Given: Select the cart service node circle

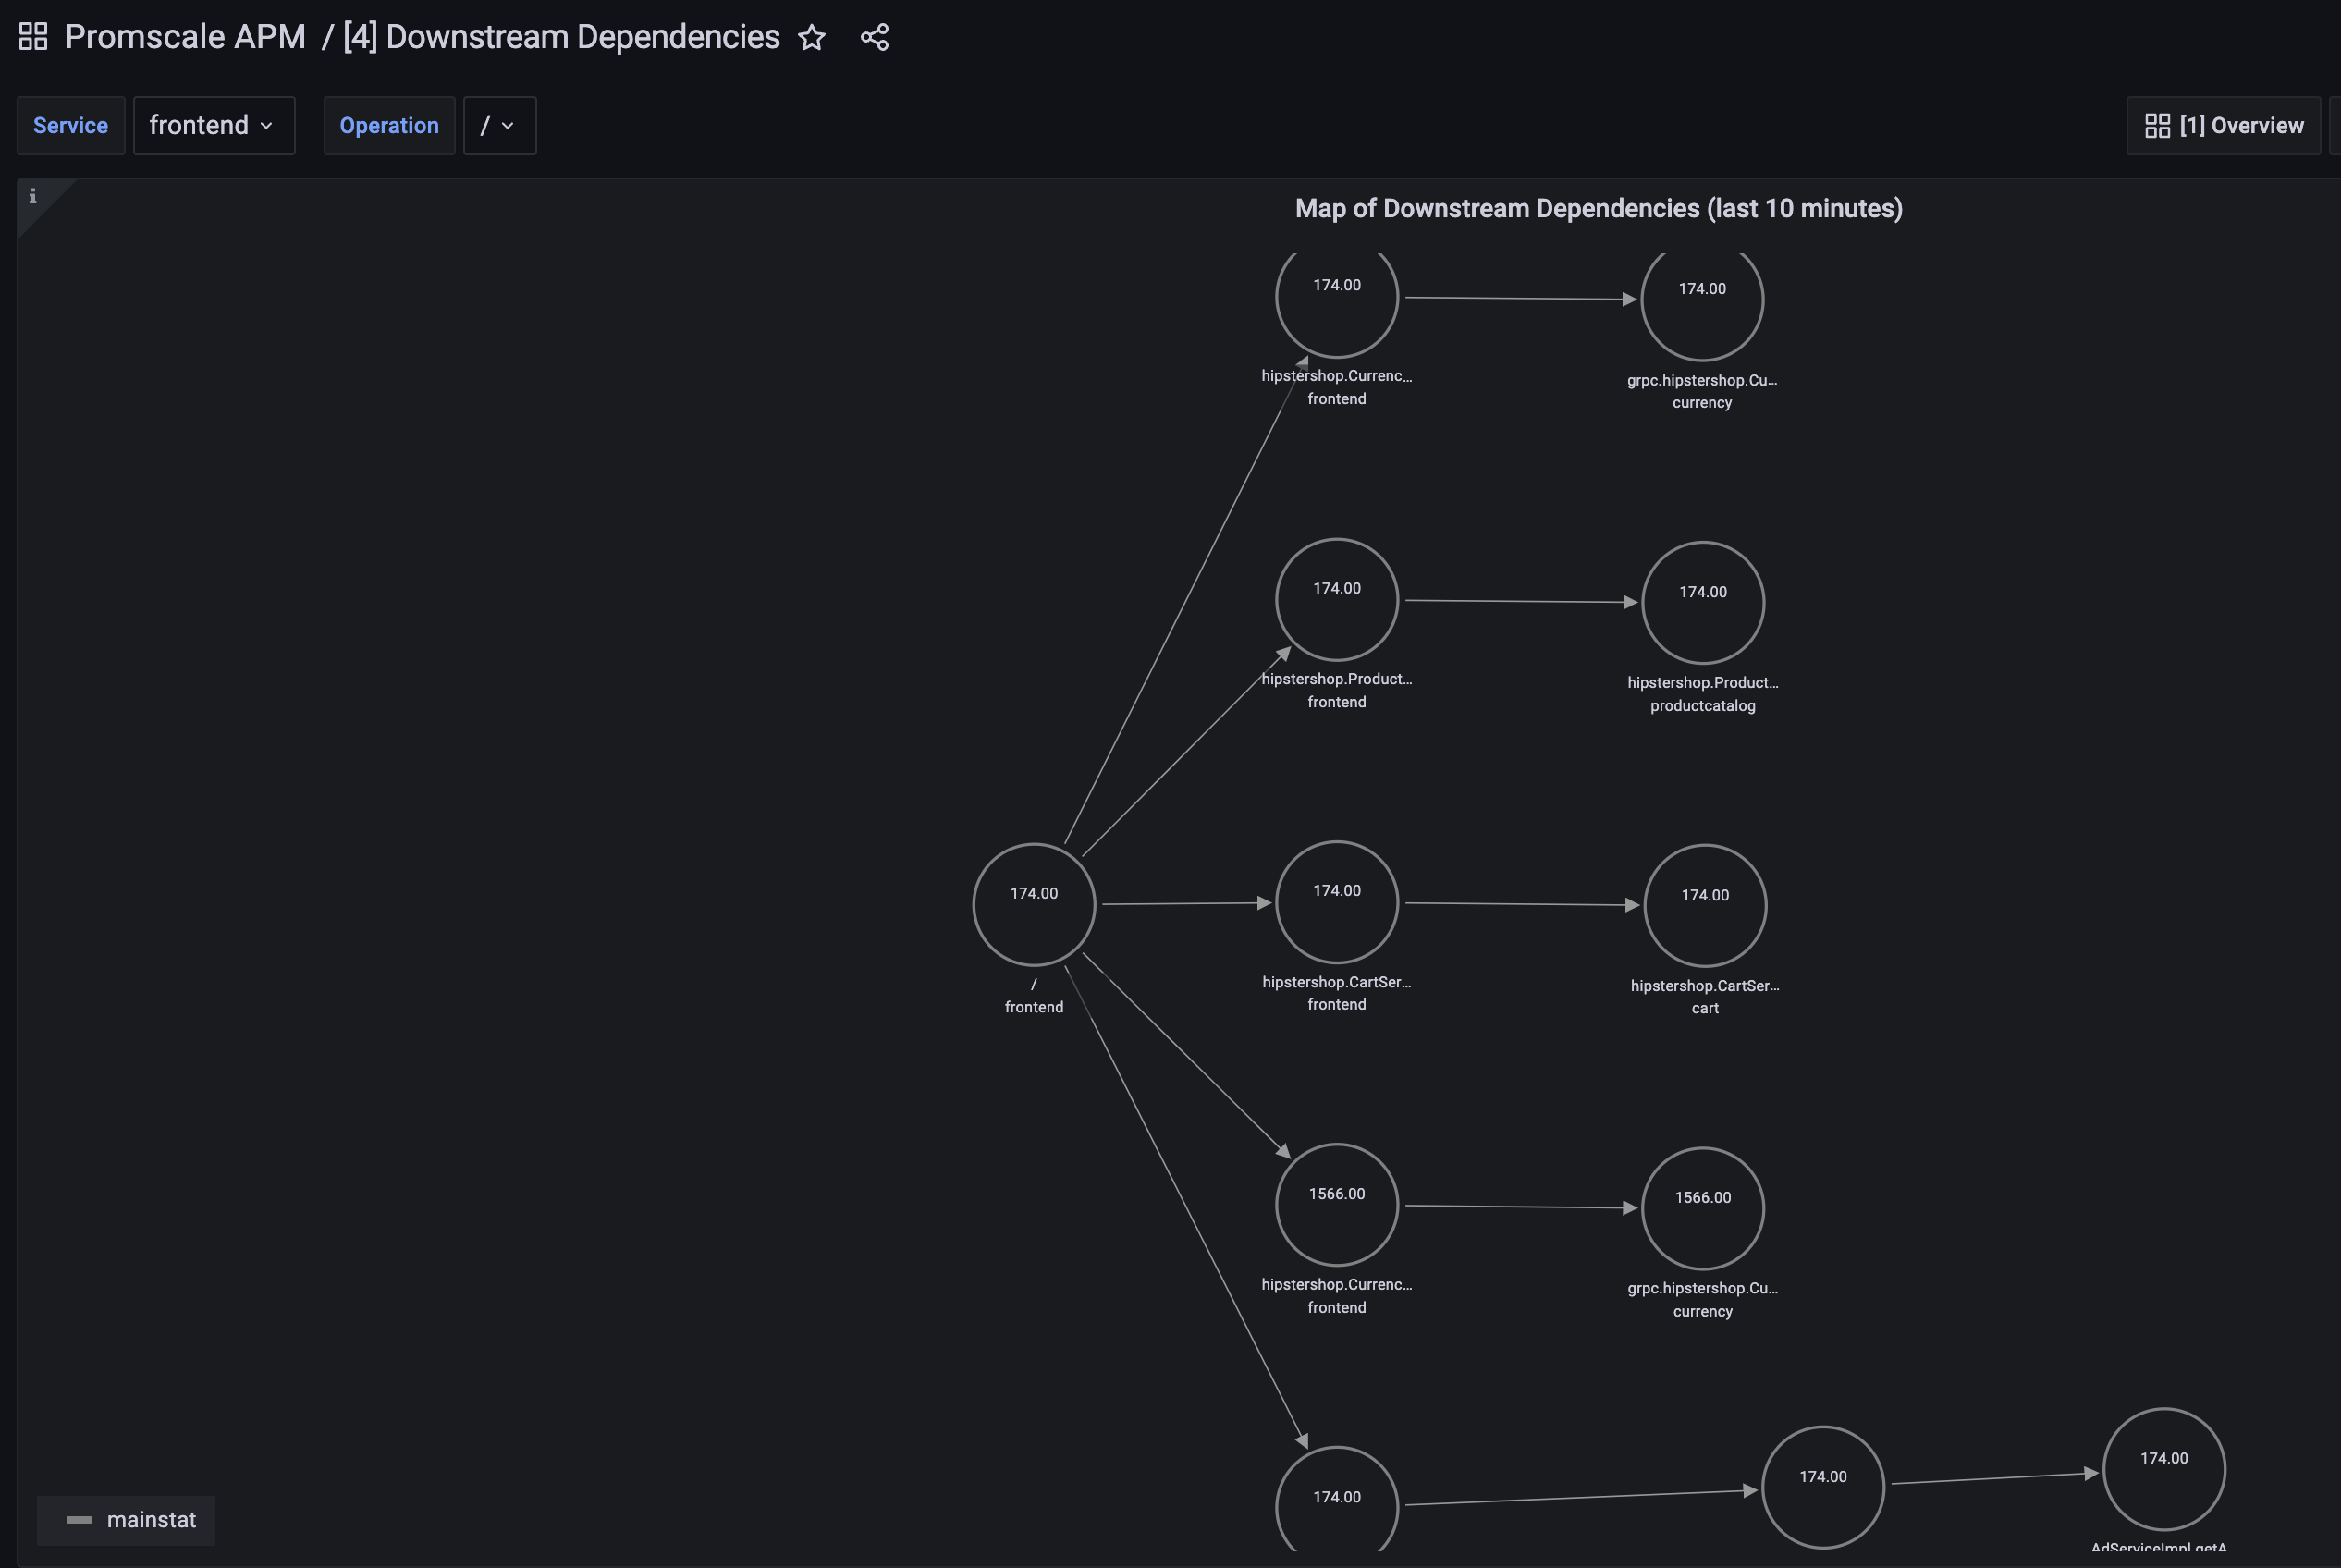Looking at the screenshot, I should tap(1704, 905).
